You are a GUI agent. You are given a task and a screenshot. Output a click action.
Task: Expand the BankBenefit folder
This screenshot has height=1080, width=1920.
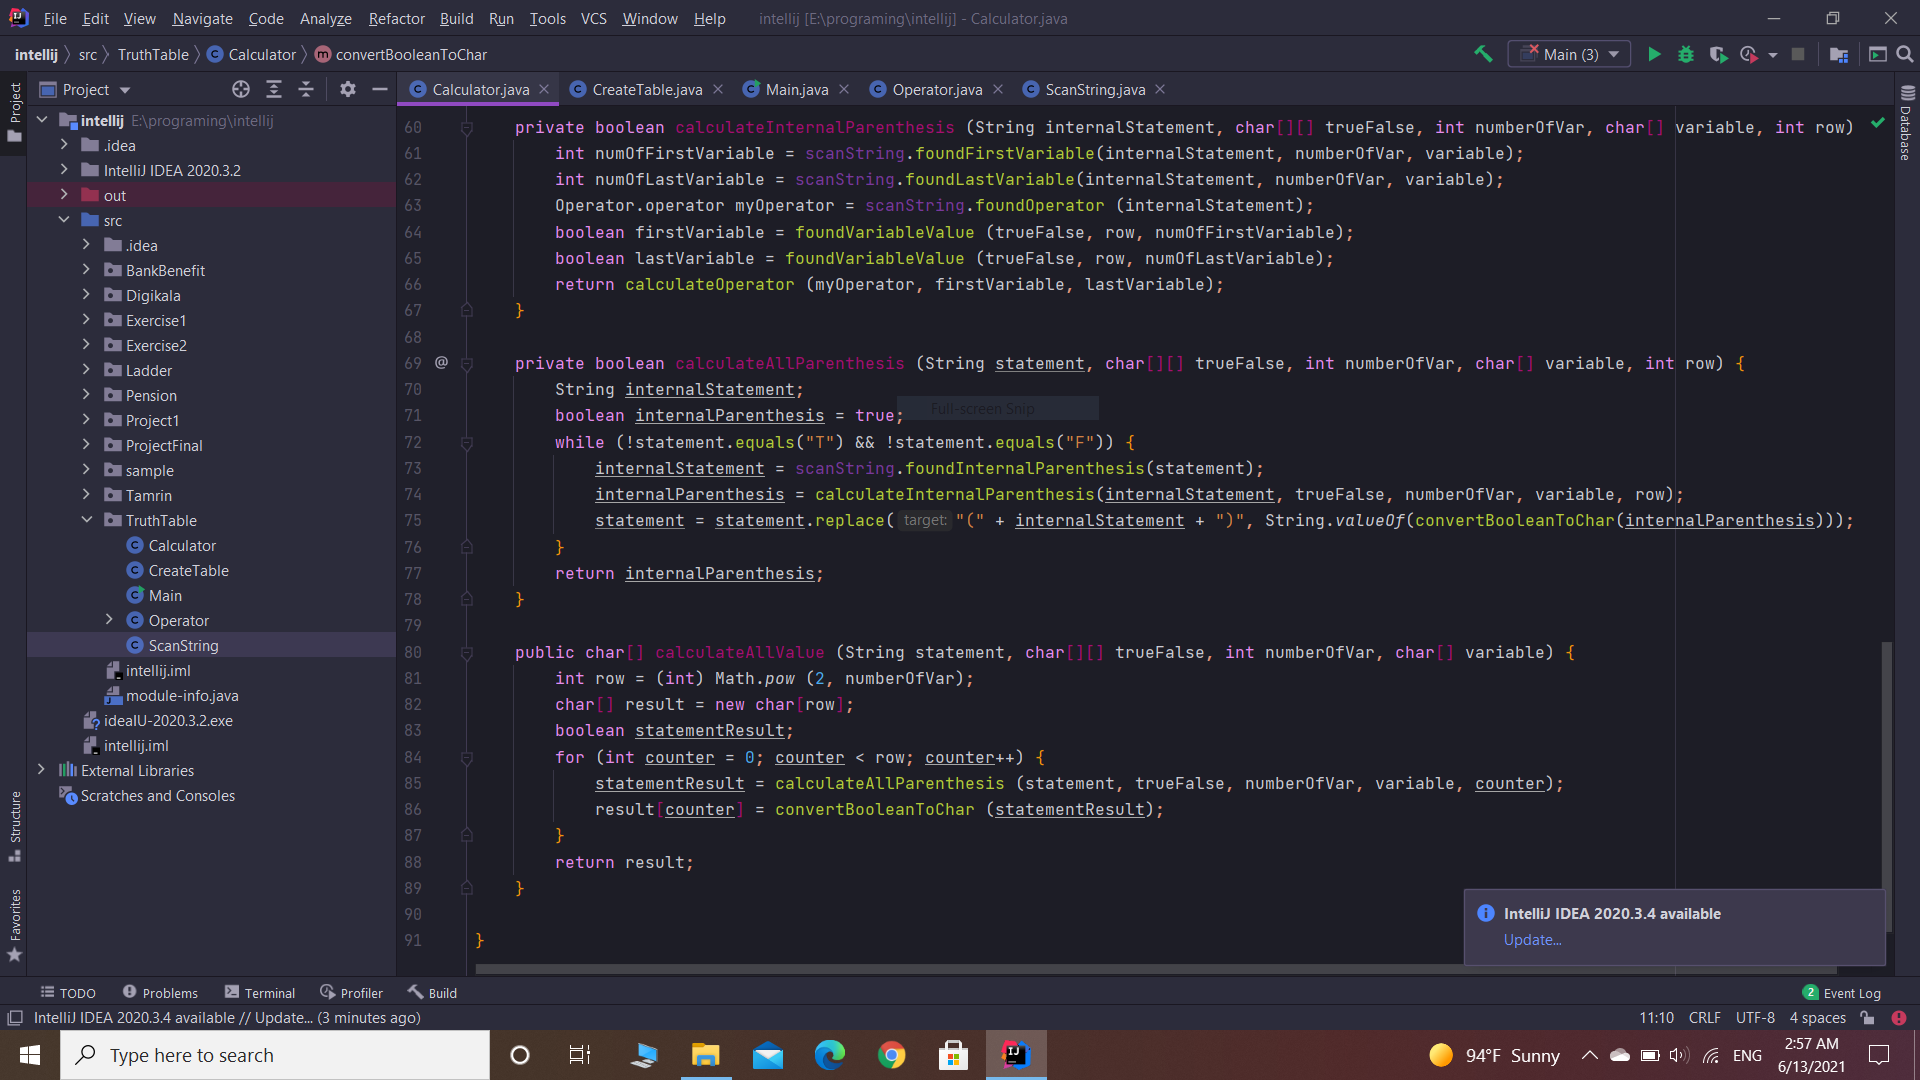[86, 270]
